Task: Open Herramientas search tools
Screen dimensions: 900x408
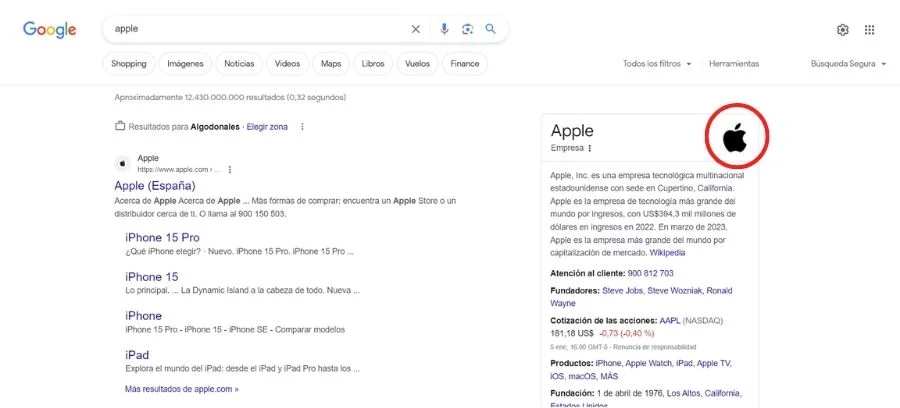Action: [x=734, y=64]
